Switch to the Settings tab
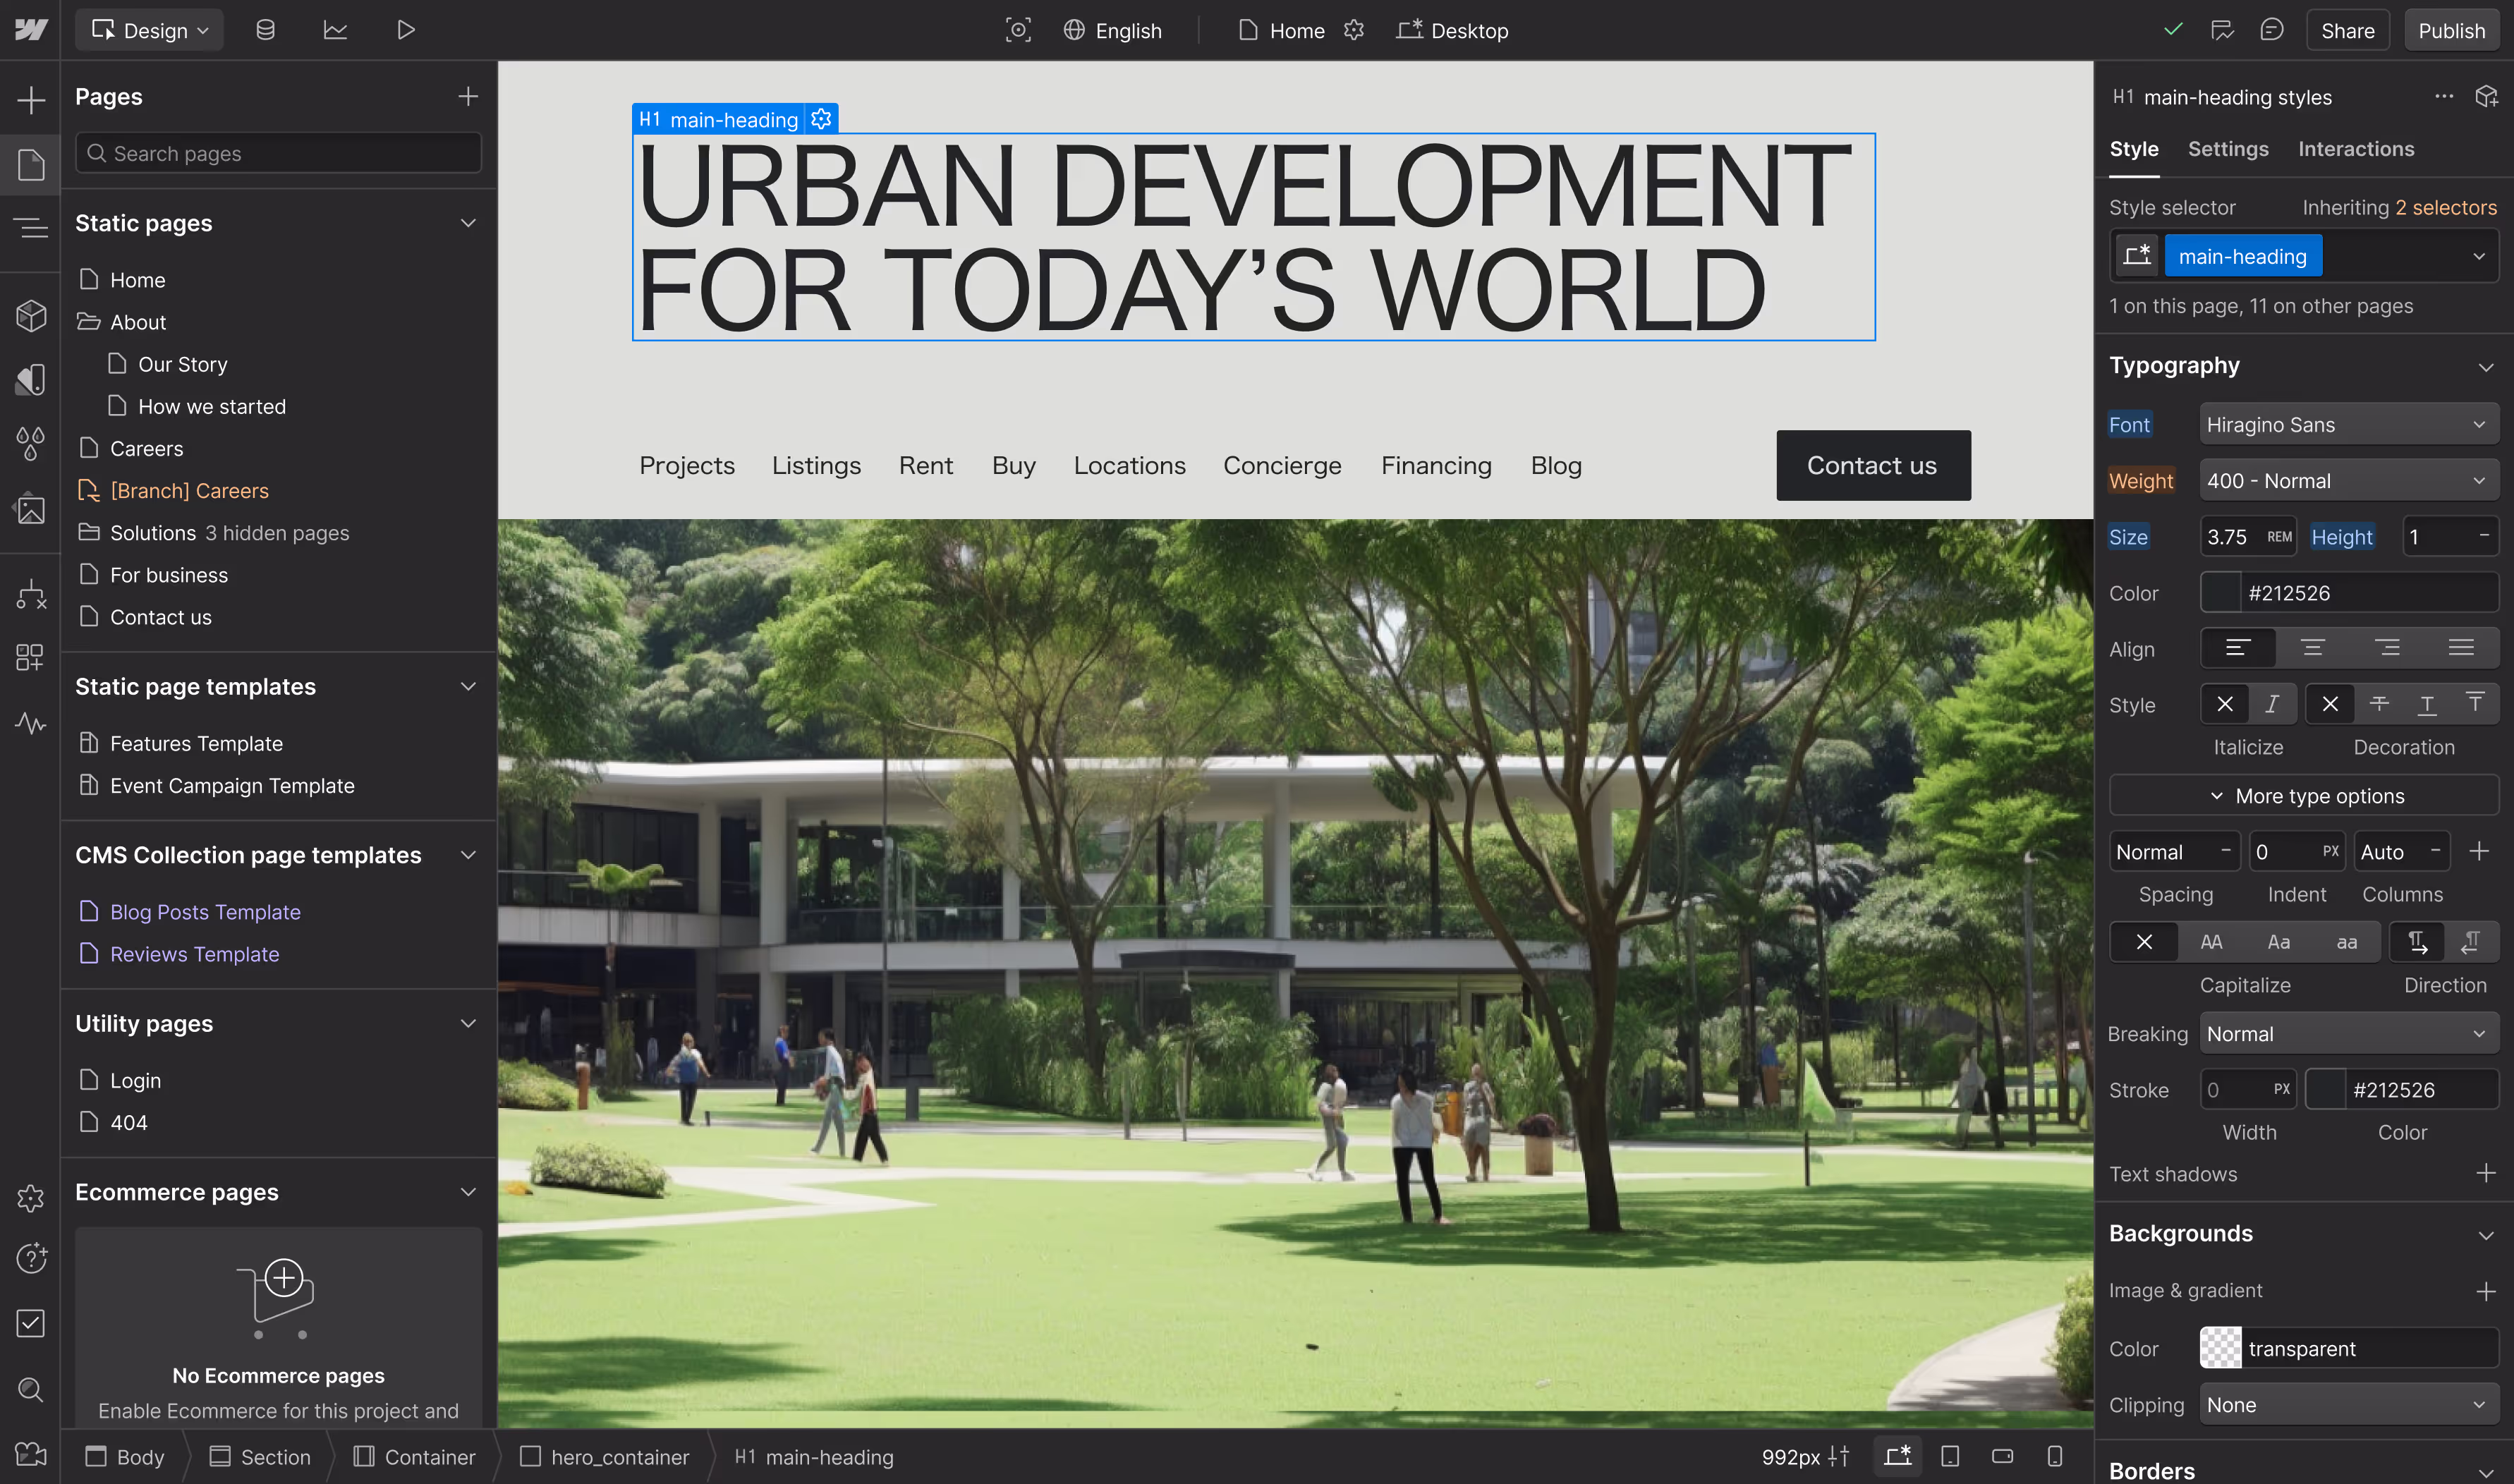The height and width of the screenshot is (1484, 2514). click(x=2227, y=149)
